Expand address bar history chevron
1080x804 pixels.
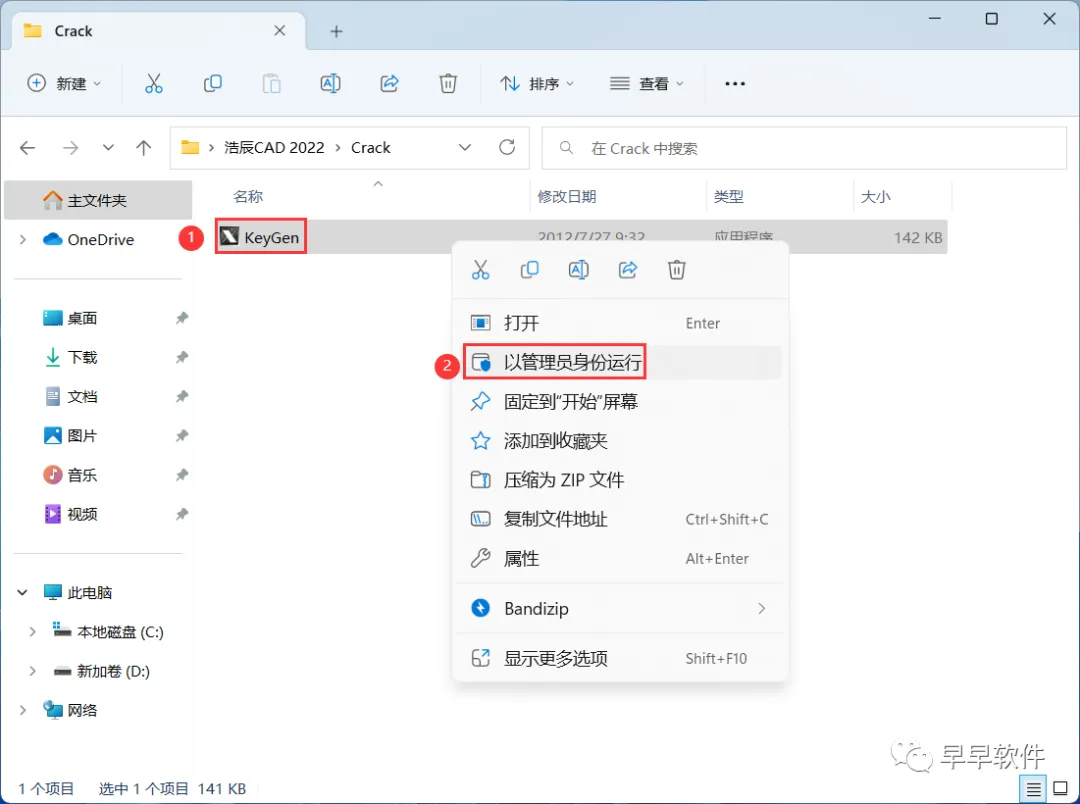(x=465, y=147)
